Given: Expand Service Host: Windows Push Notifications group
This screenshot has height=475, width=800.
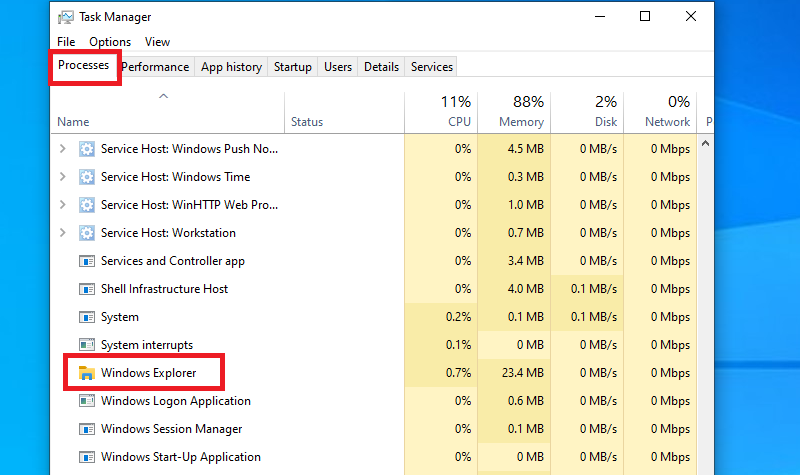Looking at the screenshot, I should click(64, 149).
